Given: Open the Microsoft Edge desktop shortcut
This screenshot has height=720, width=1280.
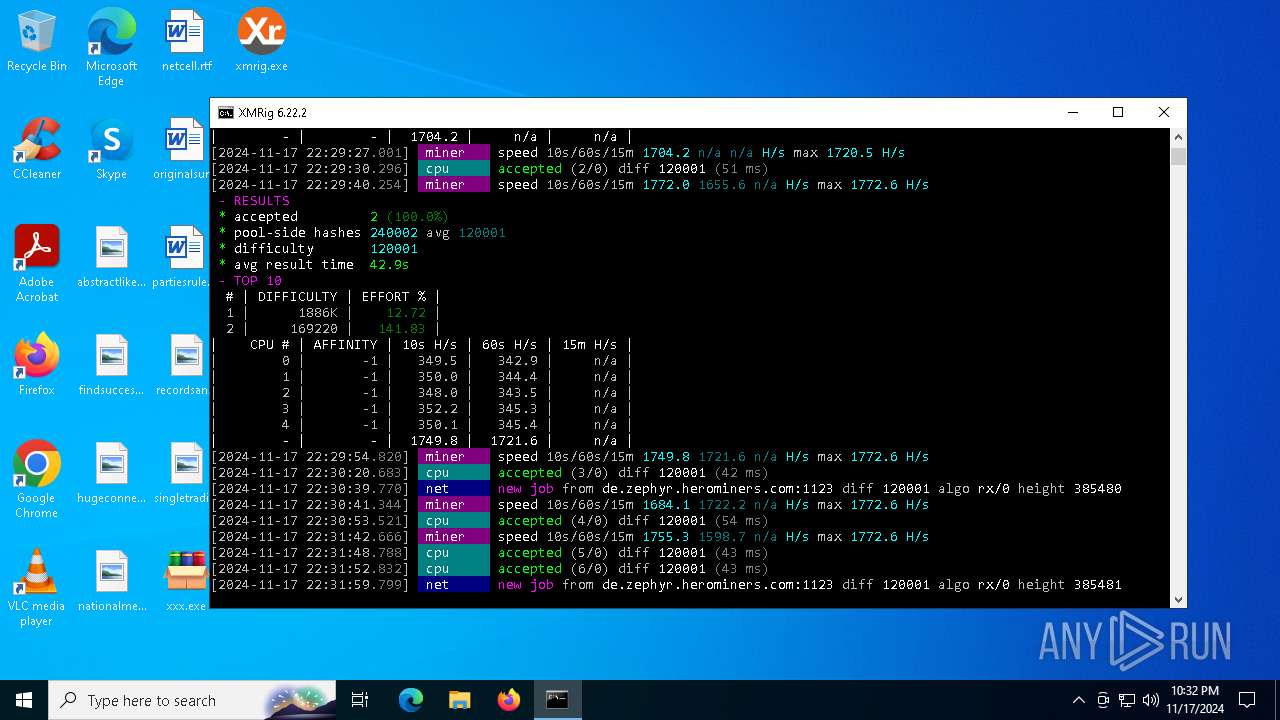Looking at the screenshot, I should point(111,47).
